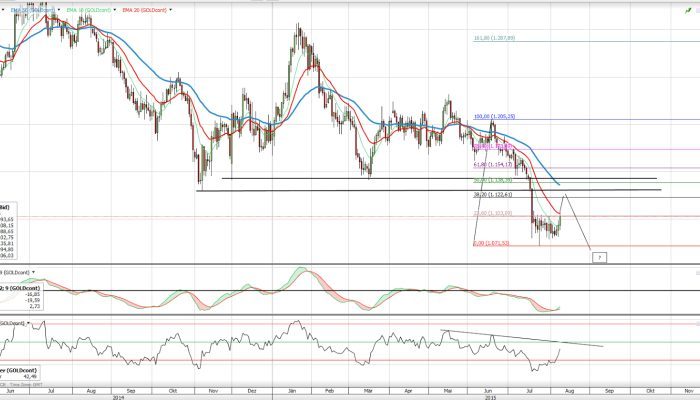Click the MACD value 2,73
Screen dimensions: 700x400
pos(34,306)
